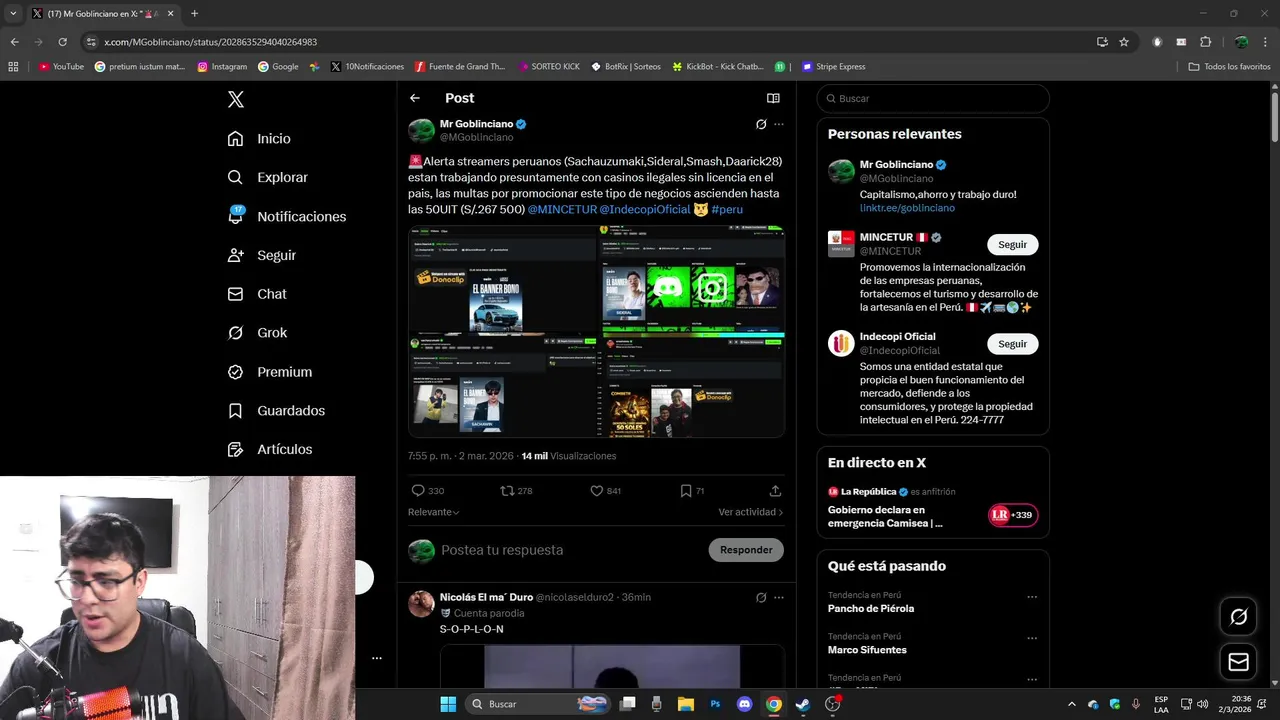
Task: Show hidden system tray icons
Action: [x=1071, y=704]
